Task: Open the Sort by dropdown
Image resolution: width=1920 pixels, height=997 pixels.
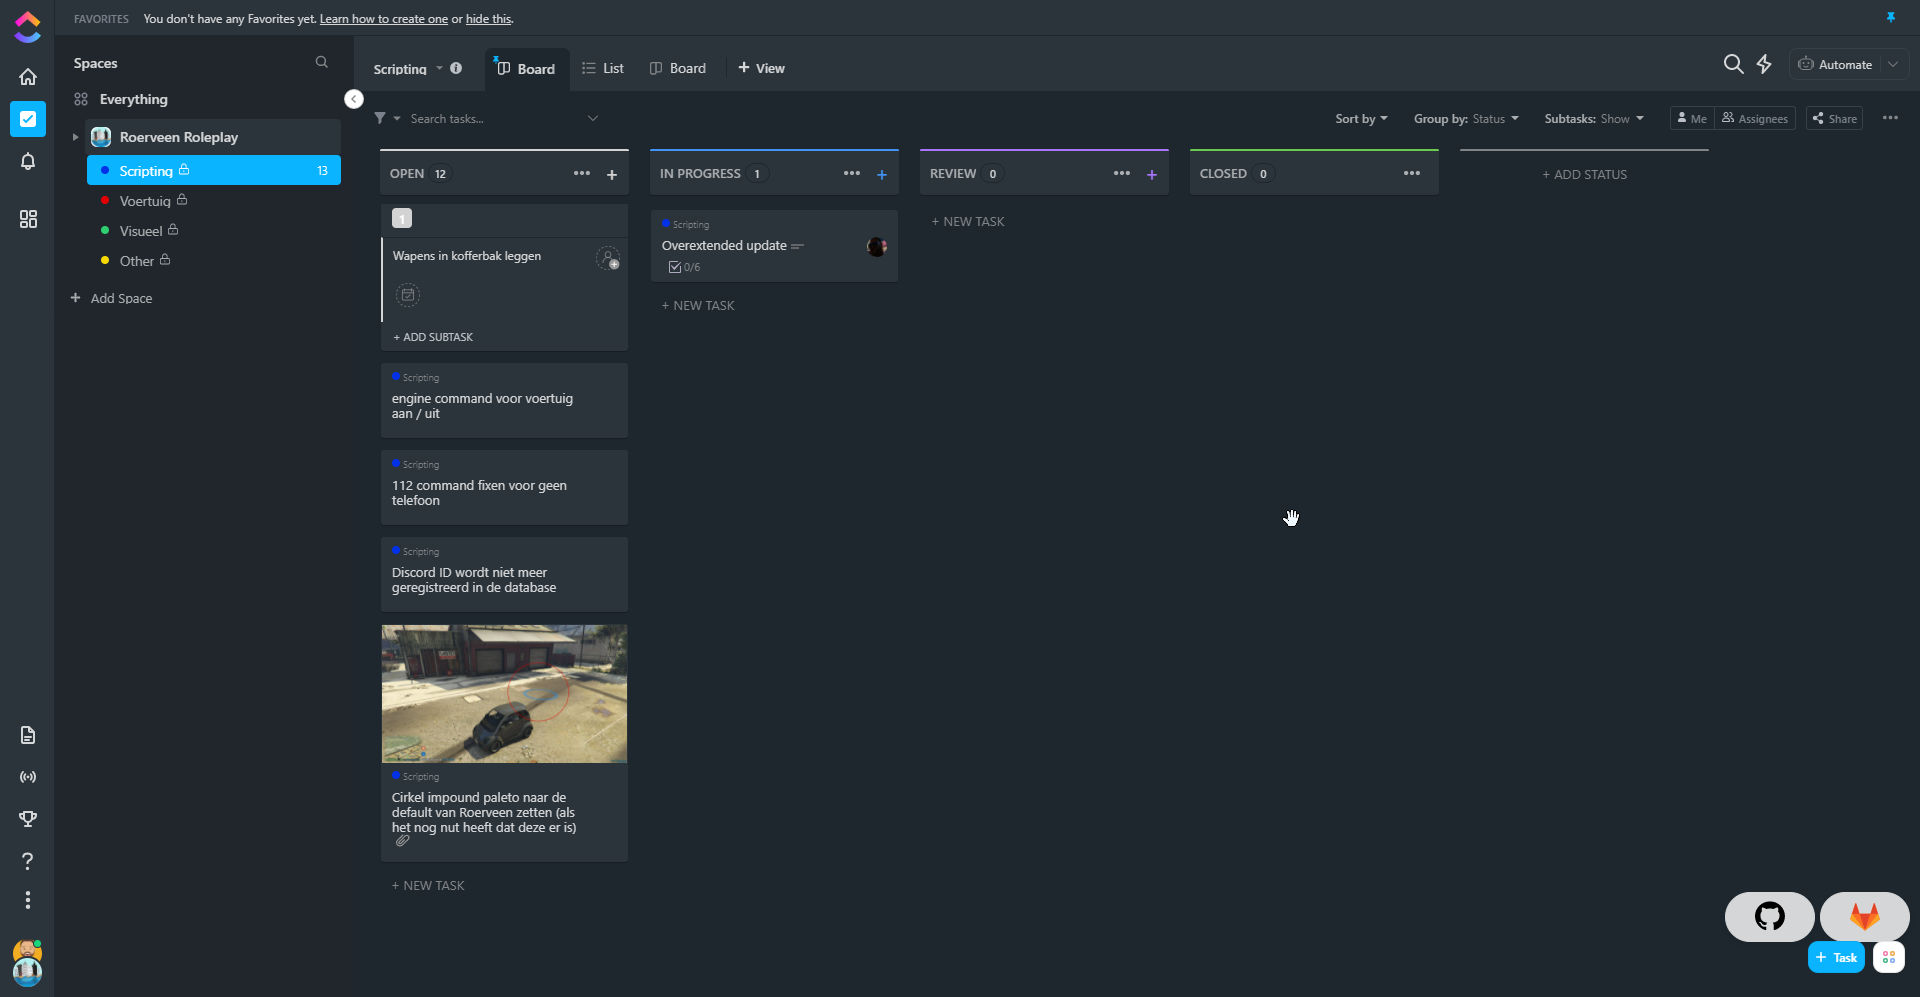Action: click(1361, 119)
